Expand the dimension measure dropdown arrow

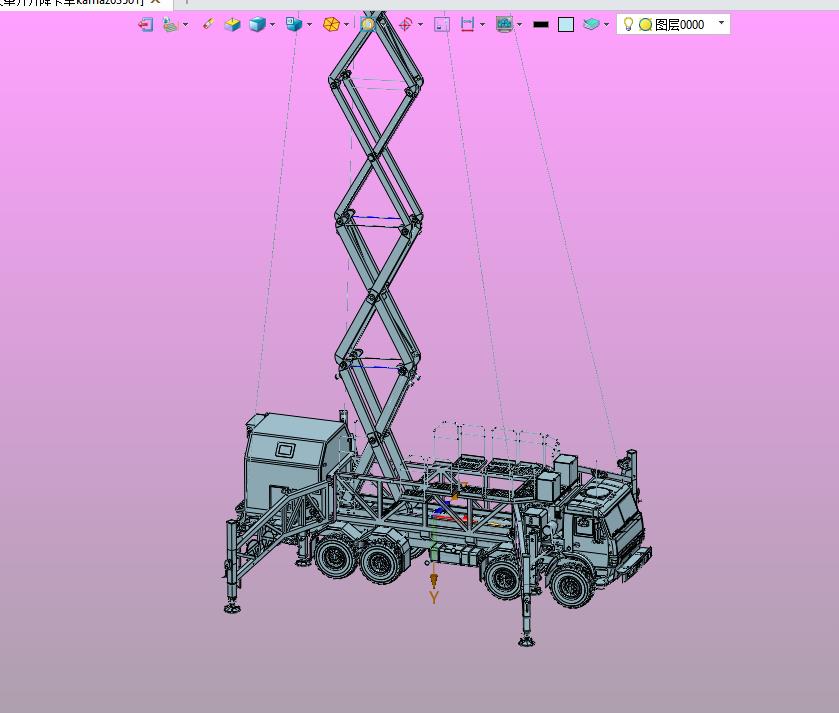tap(482, 25)
